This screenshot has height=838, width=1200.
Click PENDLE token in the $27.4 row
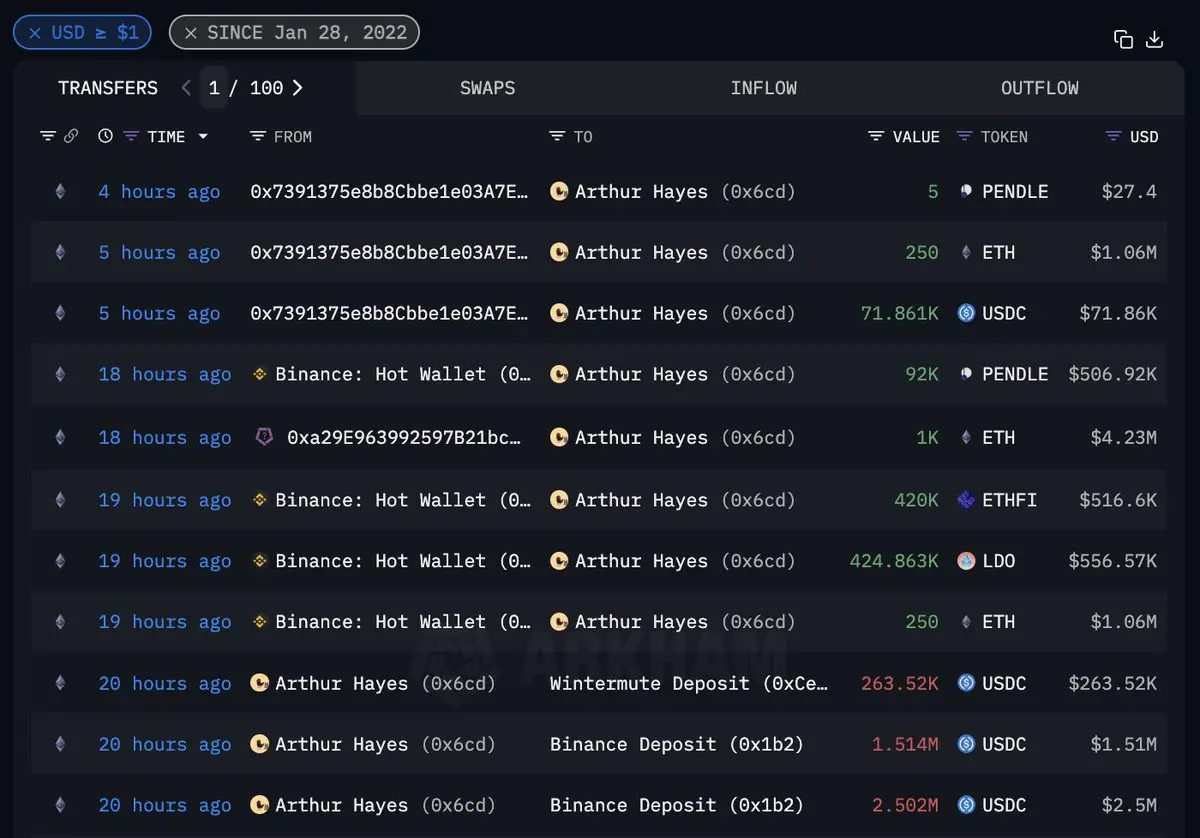1015,192
